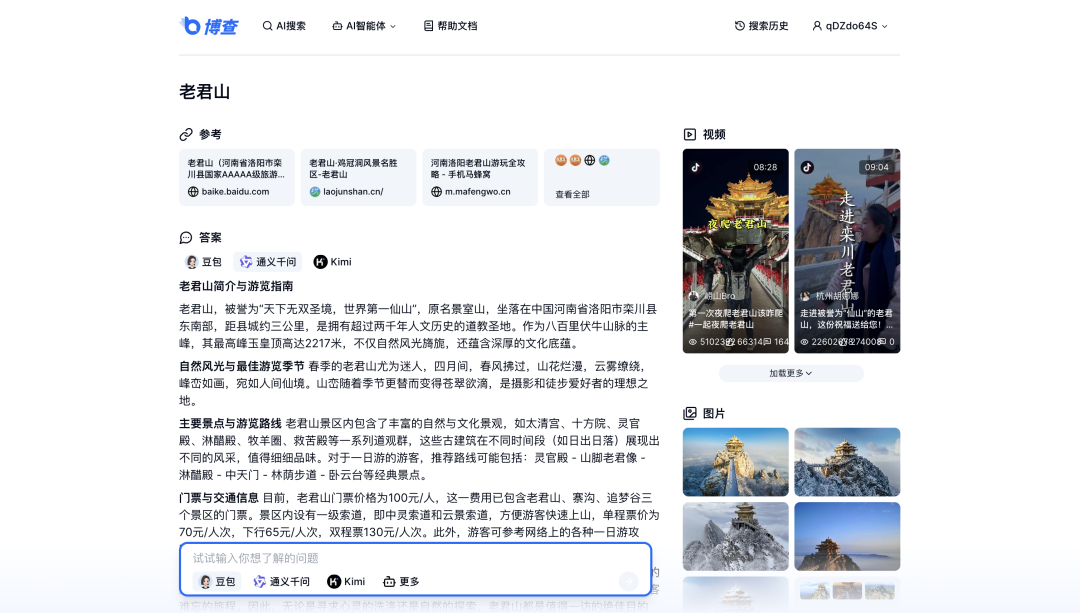Image resolution: width=1080 pixels, height=613 pixels.
Task: Open 更多 models in the input bar
Action: (x=401, y=581)
